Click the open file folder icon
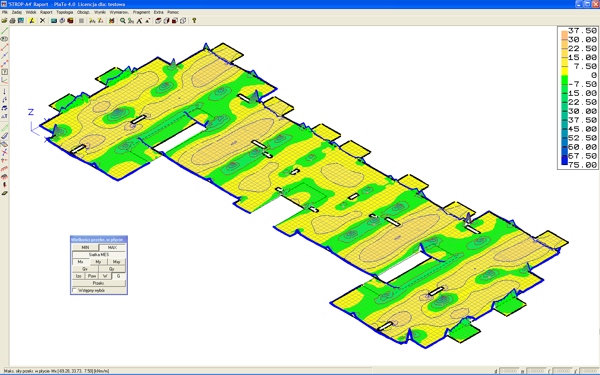This screenshot has width=600, height=375. coord(4,21)
